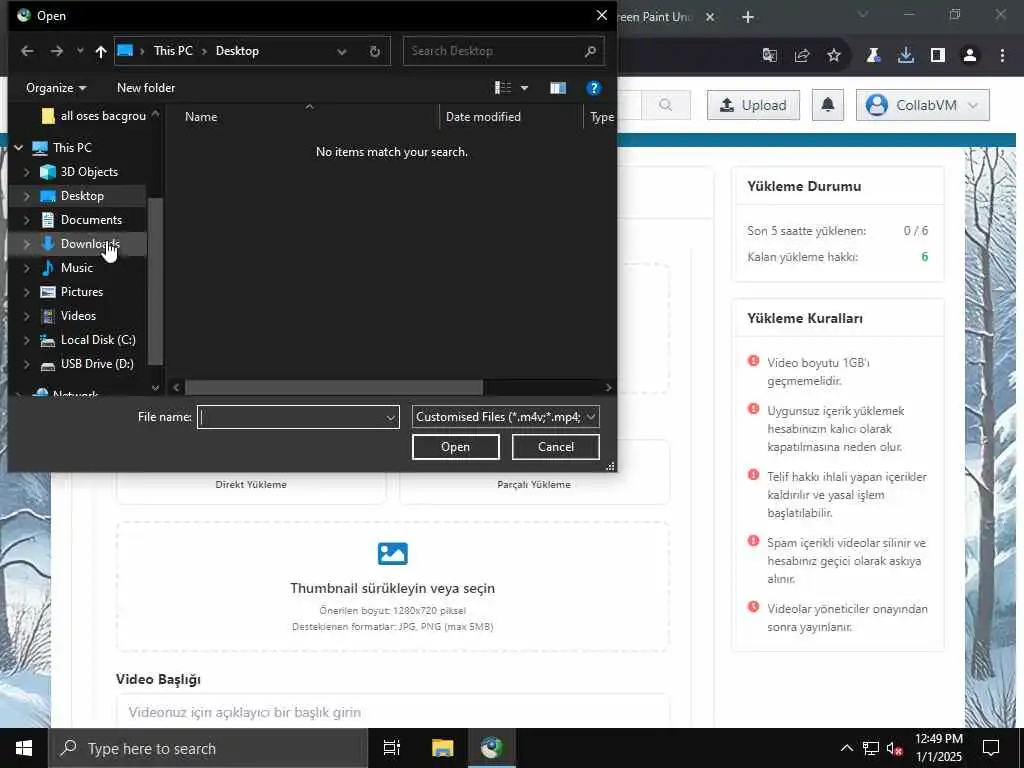This screenshot has height=768, width=1024.
Task: Expand the address bar previous locations list
Action: (342, 51)
